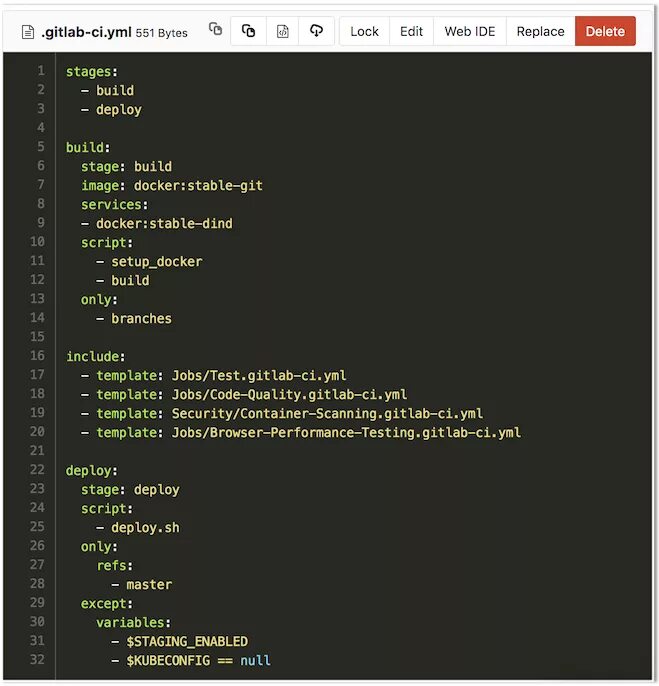Screen dimensions: 659x686
Task: Select line number 1
Action: pos(41,71)
